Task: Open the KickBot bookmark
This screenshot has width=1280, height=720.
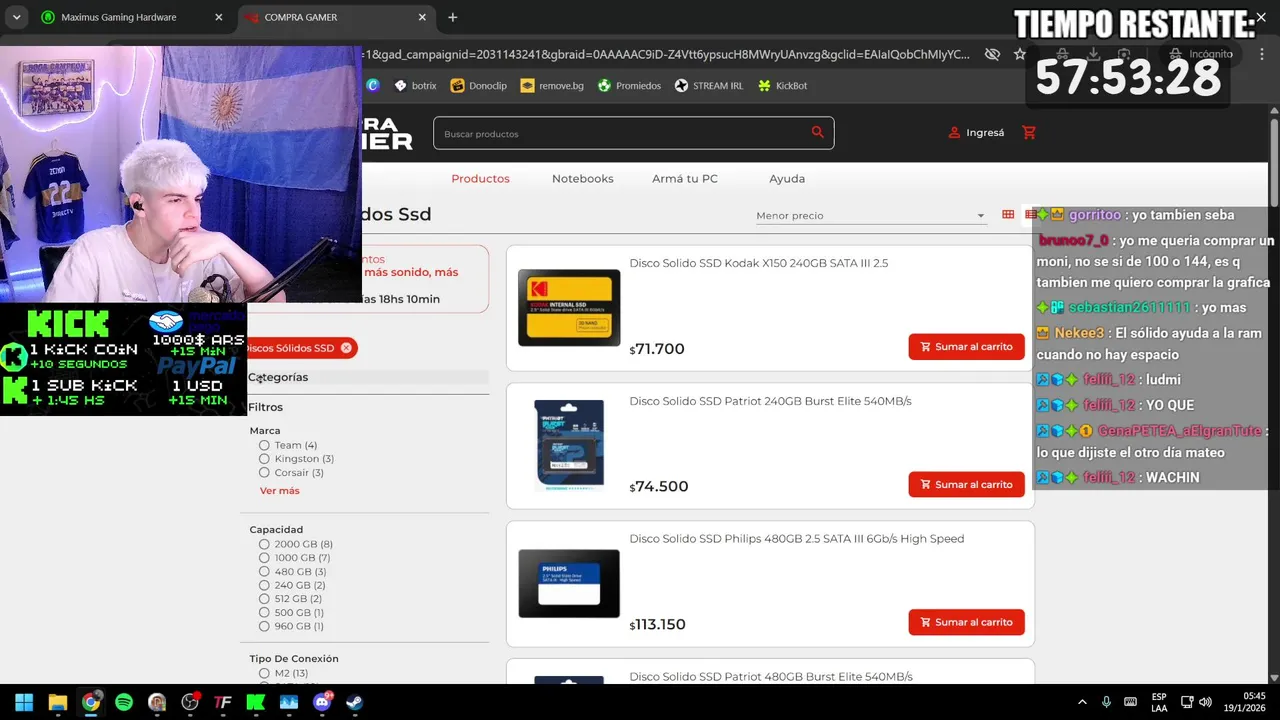Action: pos(782,86)
